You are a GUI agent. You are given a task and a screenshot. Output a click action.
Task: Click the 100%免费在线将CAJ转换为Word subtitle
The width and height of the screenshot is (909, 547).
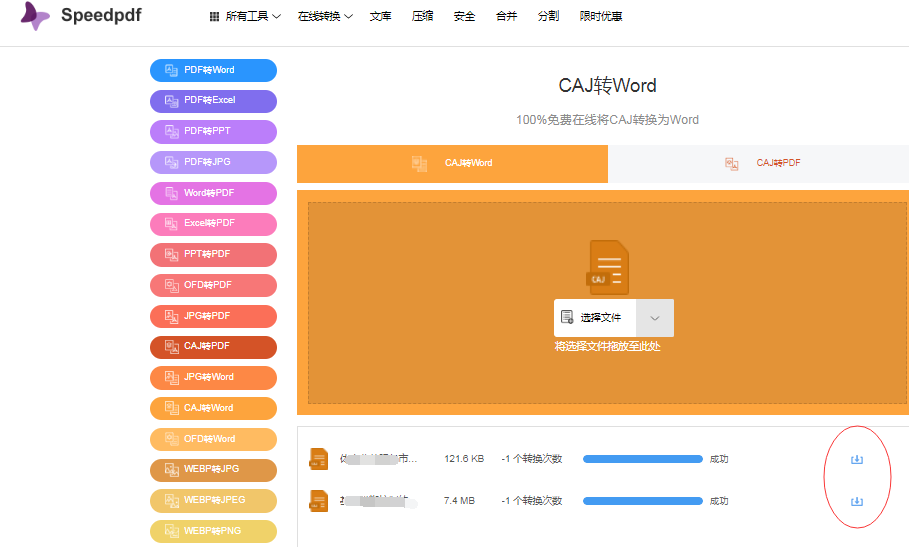[608, 120]
